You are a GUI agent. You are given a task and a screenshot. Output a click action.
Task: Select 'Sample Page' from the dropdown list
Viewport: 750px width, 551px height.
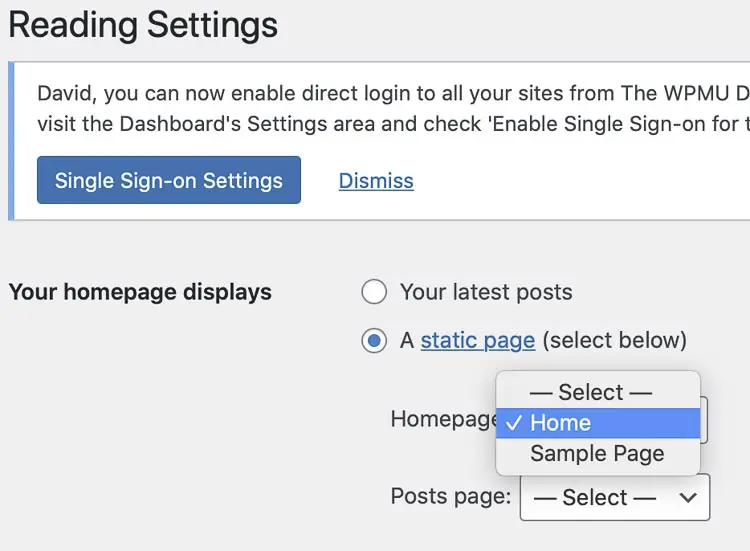click(x=597, y=454)
